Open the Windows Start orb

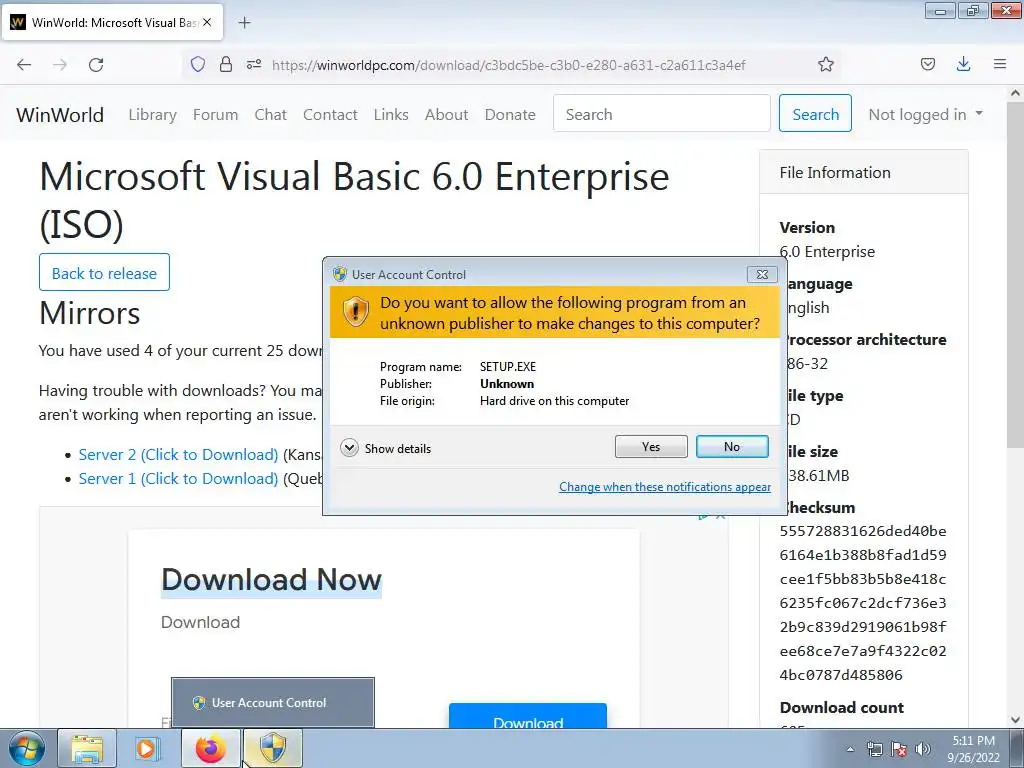click(26, 748)
